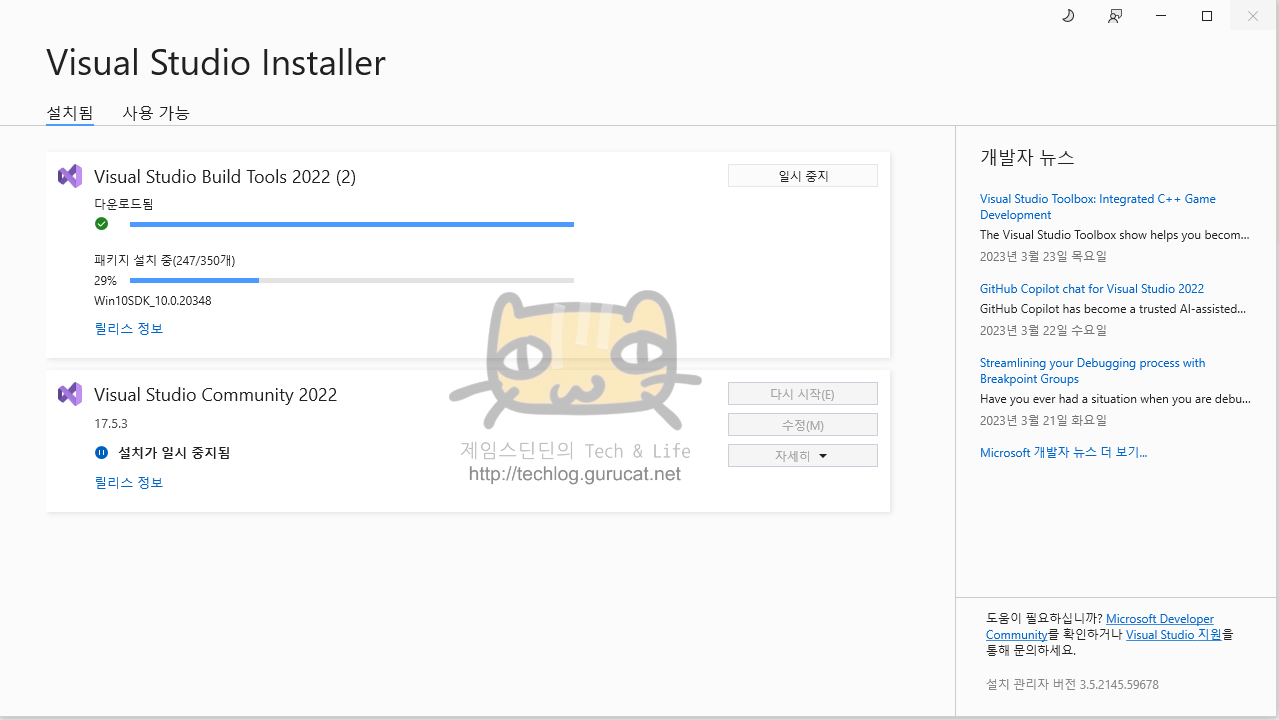This screenshot has height=720, width=1279.
Task: Click the 개발자 뉴스 heading
Action: click(1027, 158)
